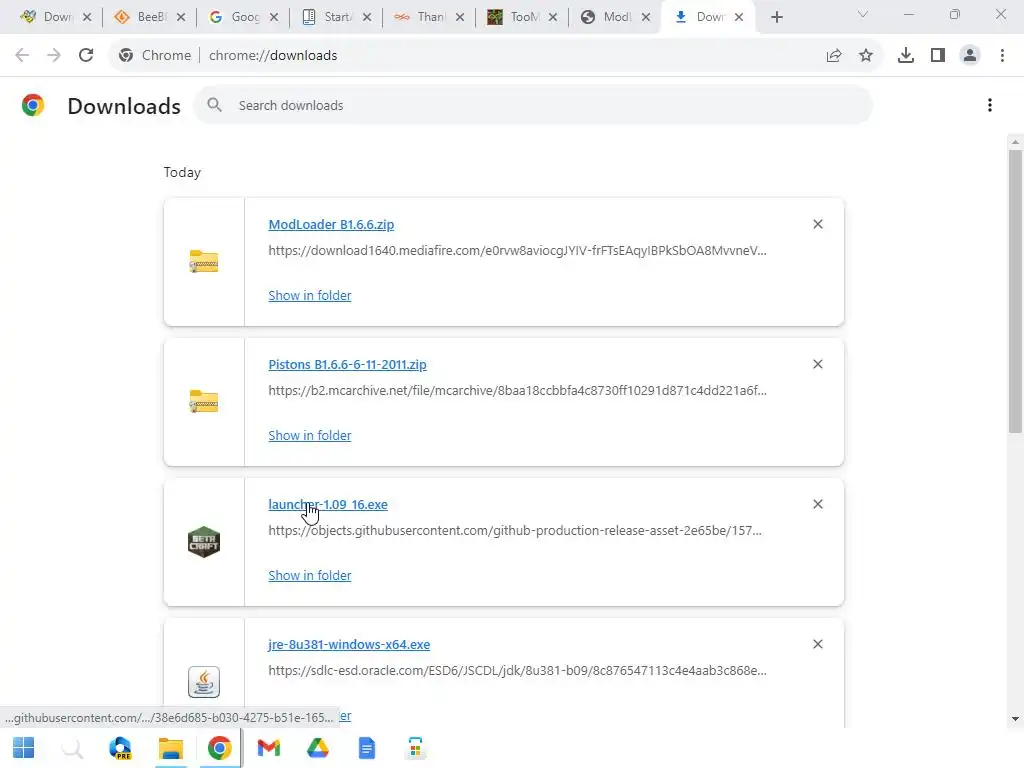The width and height of the screenshot is (1024, 768).
Task: Click the scrollbar up arrow
Action: 1015,142
